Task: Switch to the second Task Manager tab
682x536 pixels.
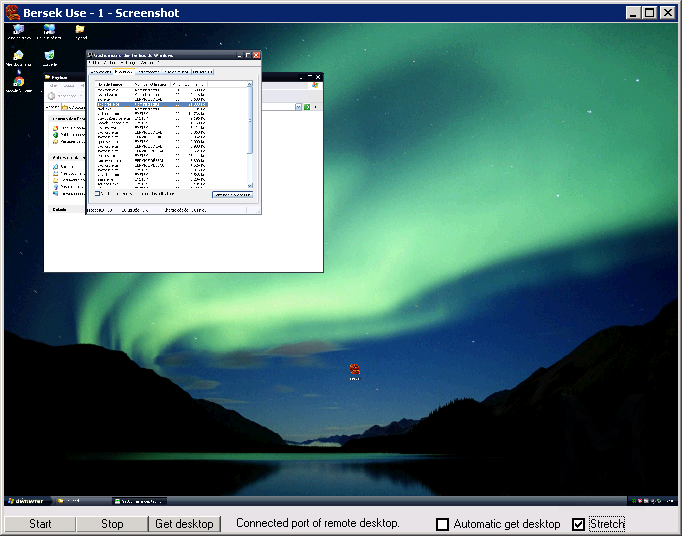Action: (x=124, y=71)
